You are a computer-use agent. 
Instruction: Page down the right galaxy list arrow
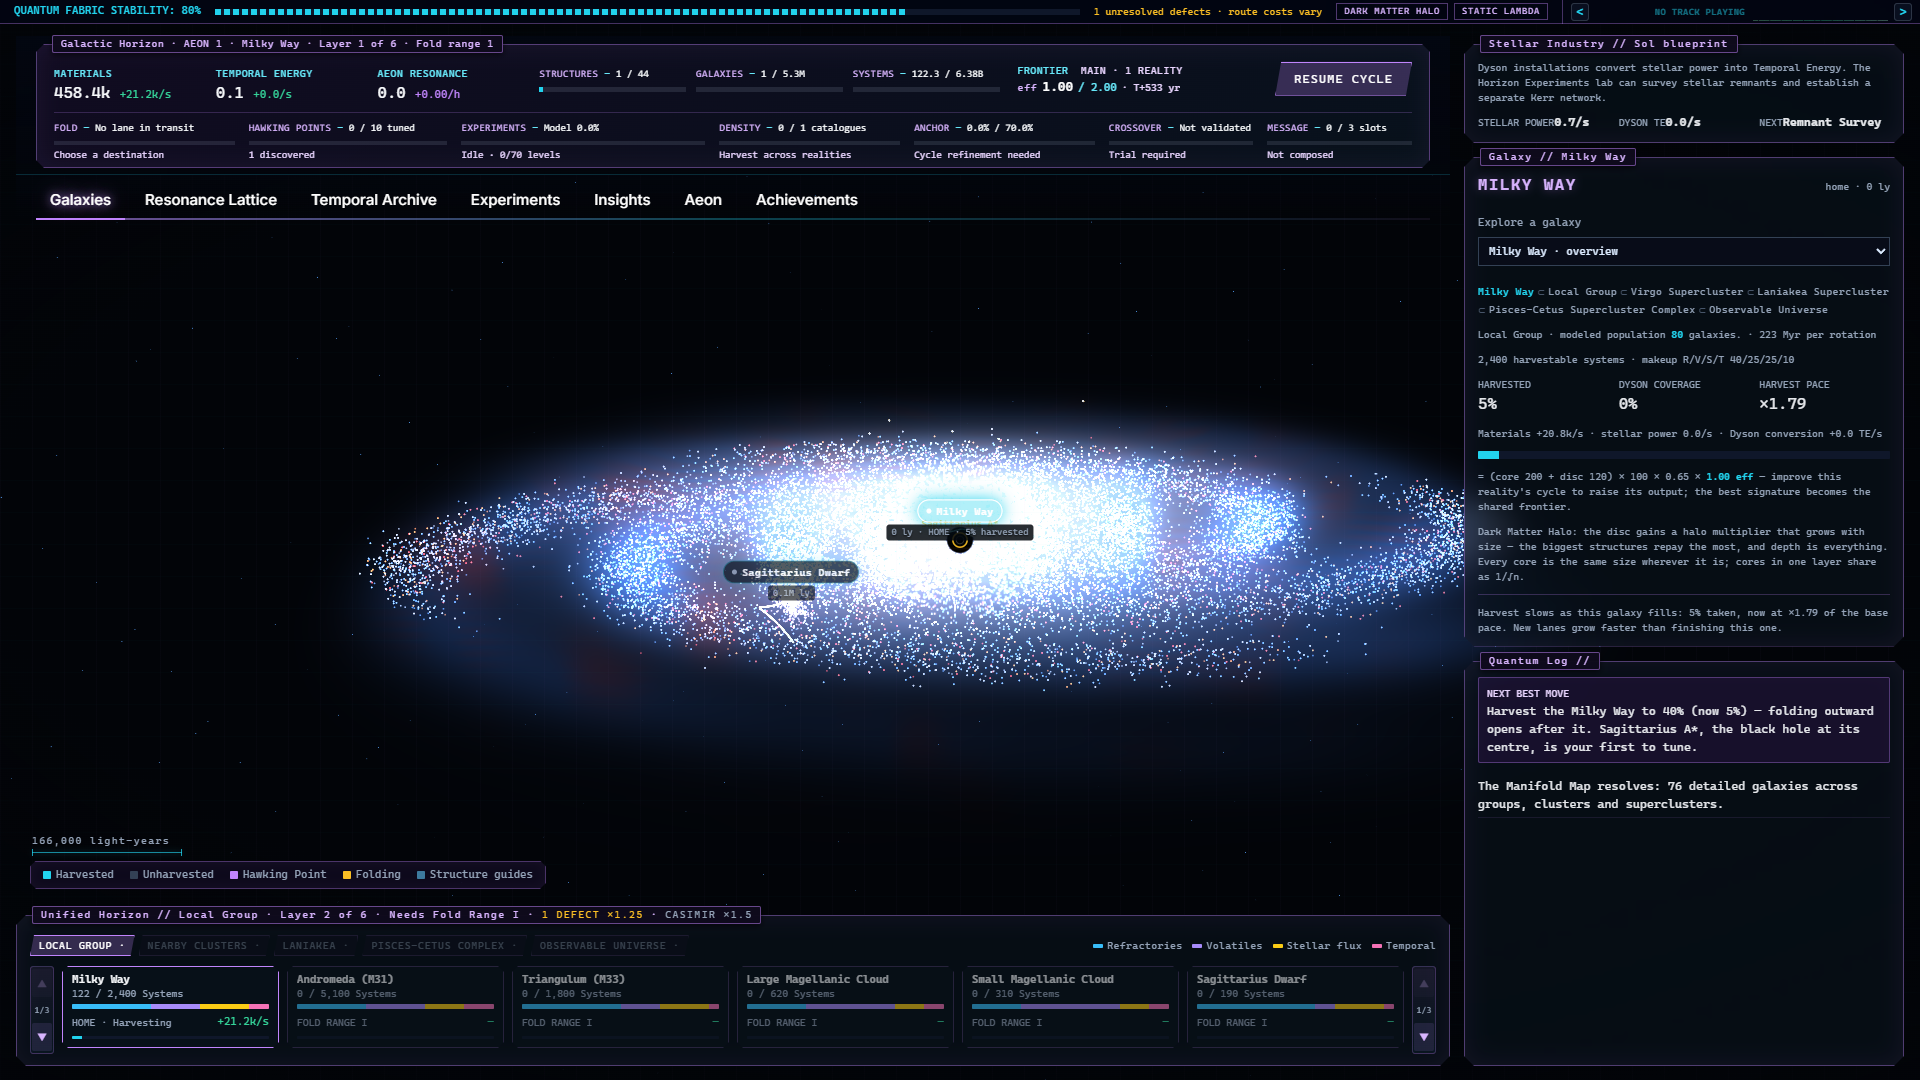[x=1424, y=1037]
